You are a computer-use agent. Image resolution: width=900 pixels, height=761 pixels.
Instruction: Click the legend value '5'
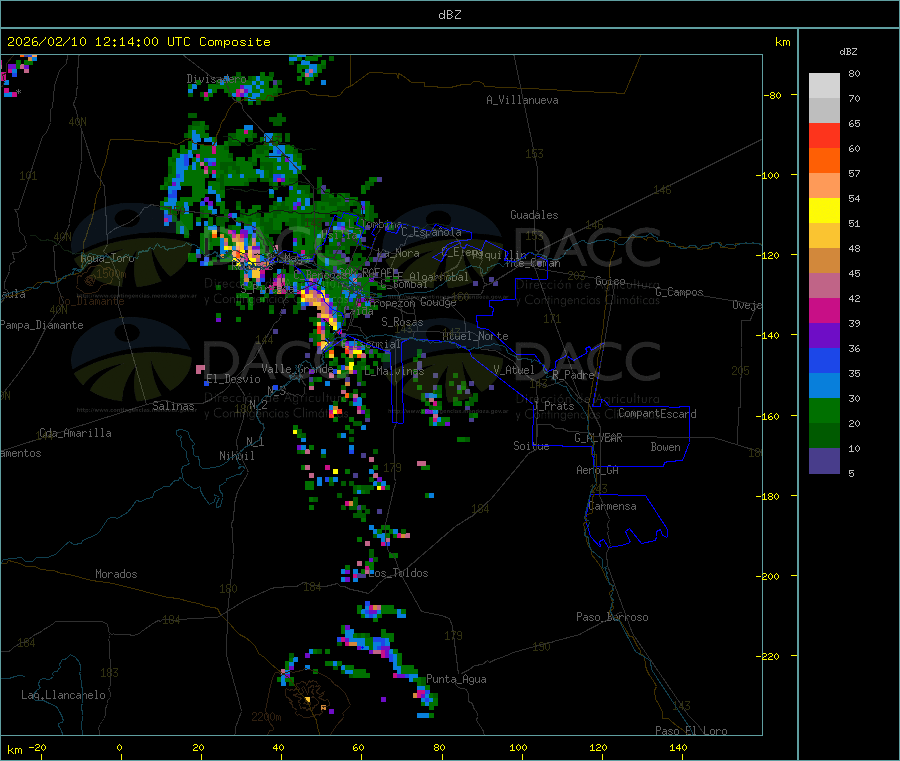(x=851, y=473)
